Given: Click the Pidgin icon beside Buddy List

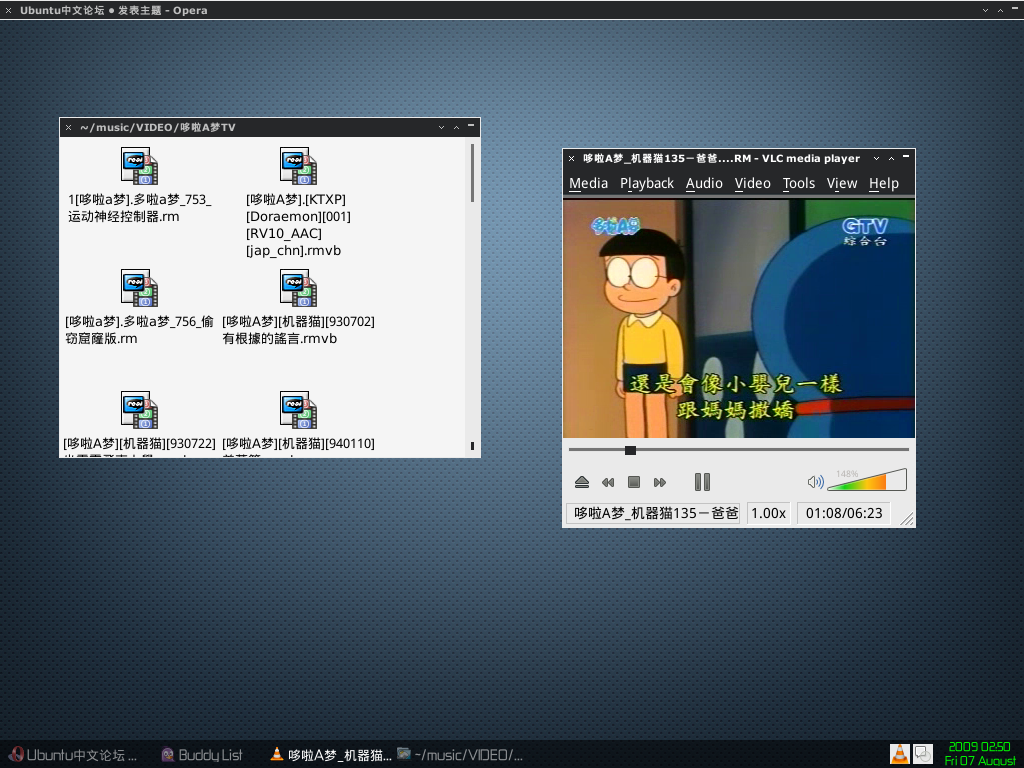Looking at the screenshot, I should click(x=168, y=755).
